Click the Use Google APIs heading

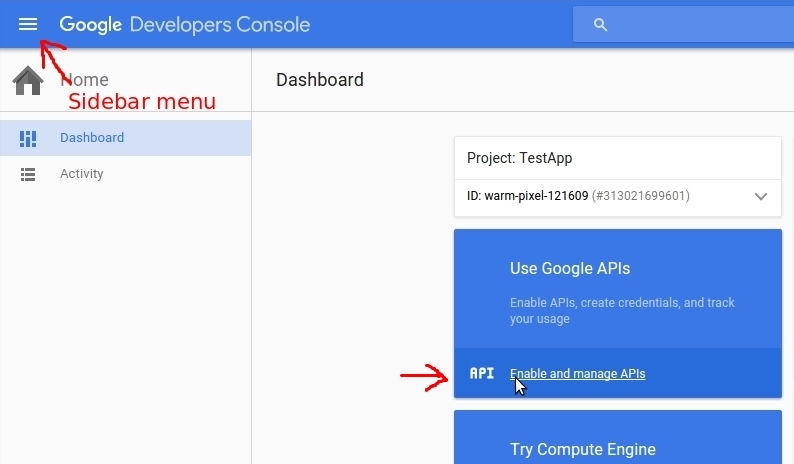[570, 268]
